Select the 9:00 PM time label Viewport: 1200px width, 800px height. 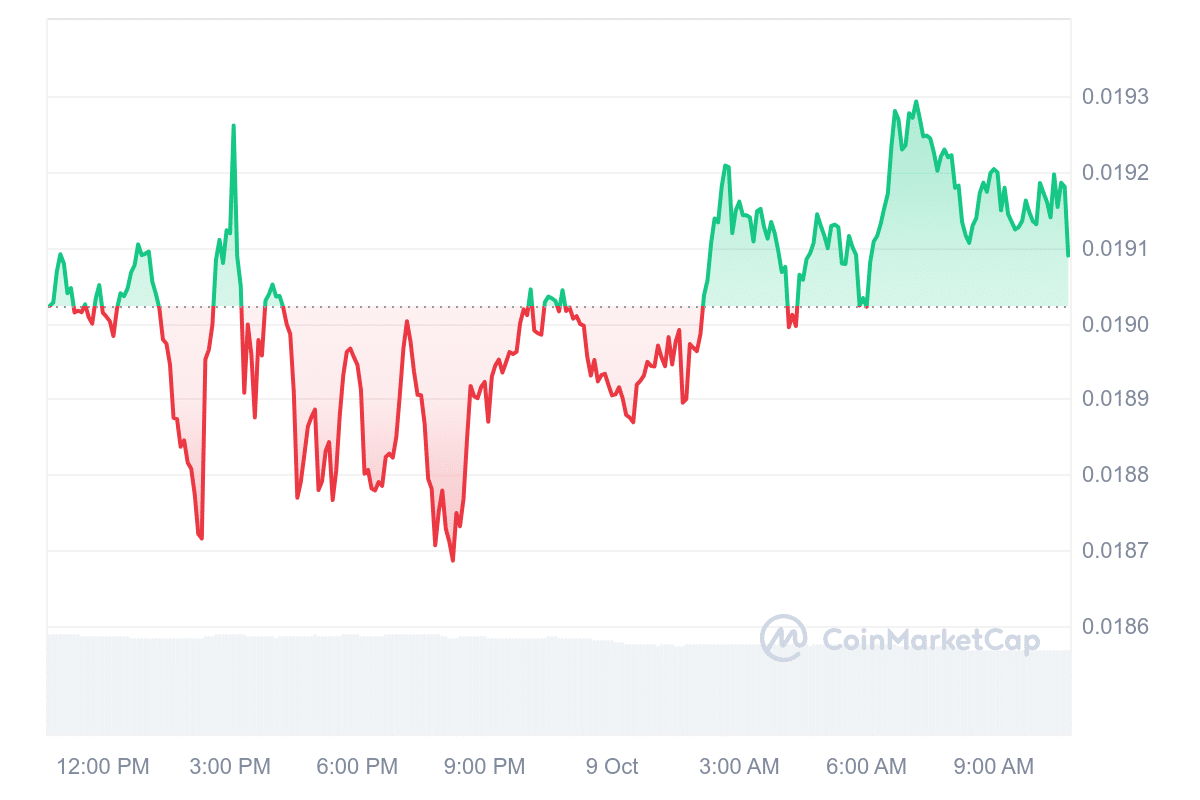(484, 767)
